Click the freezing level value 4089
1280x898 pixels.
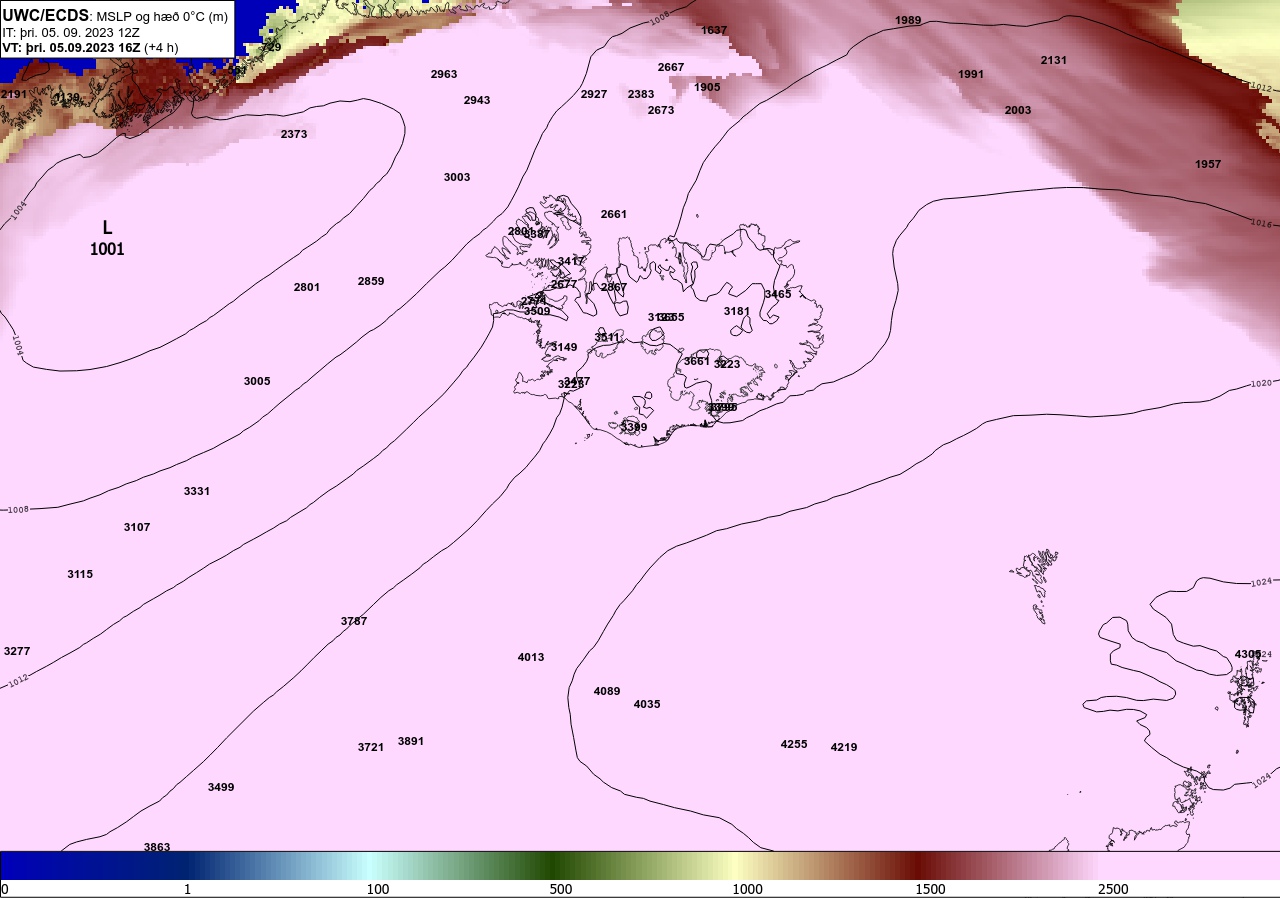pyautogui.click(x=607, y=691)
